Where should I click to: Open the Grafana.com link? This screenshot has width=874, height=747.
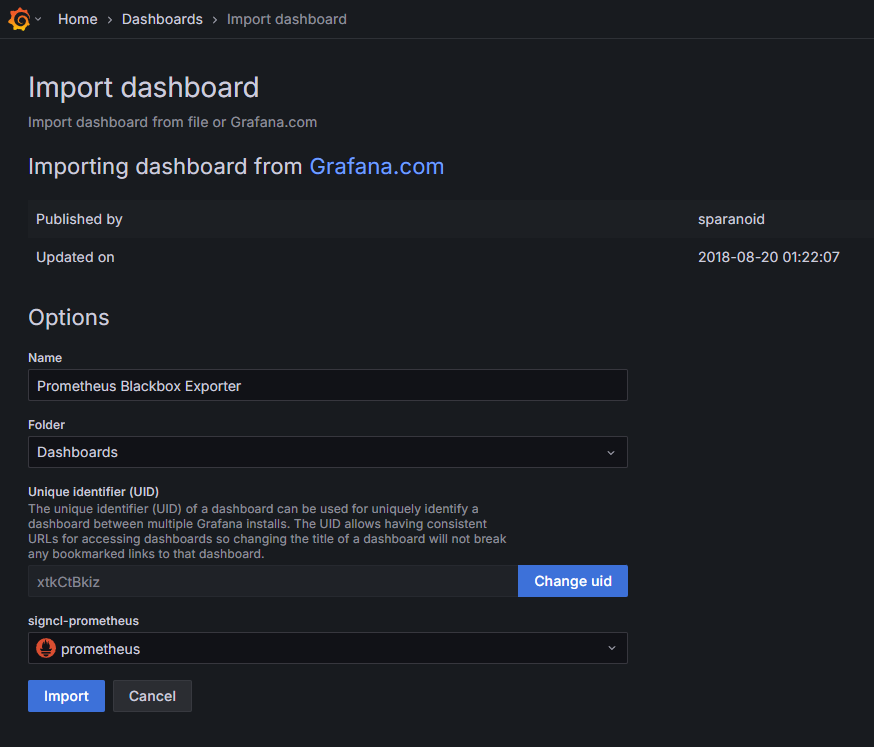click(x=377, y=166)
